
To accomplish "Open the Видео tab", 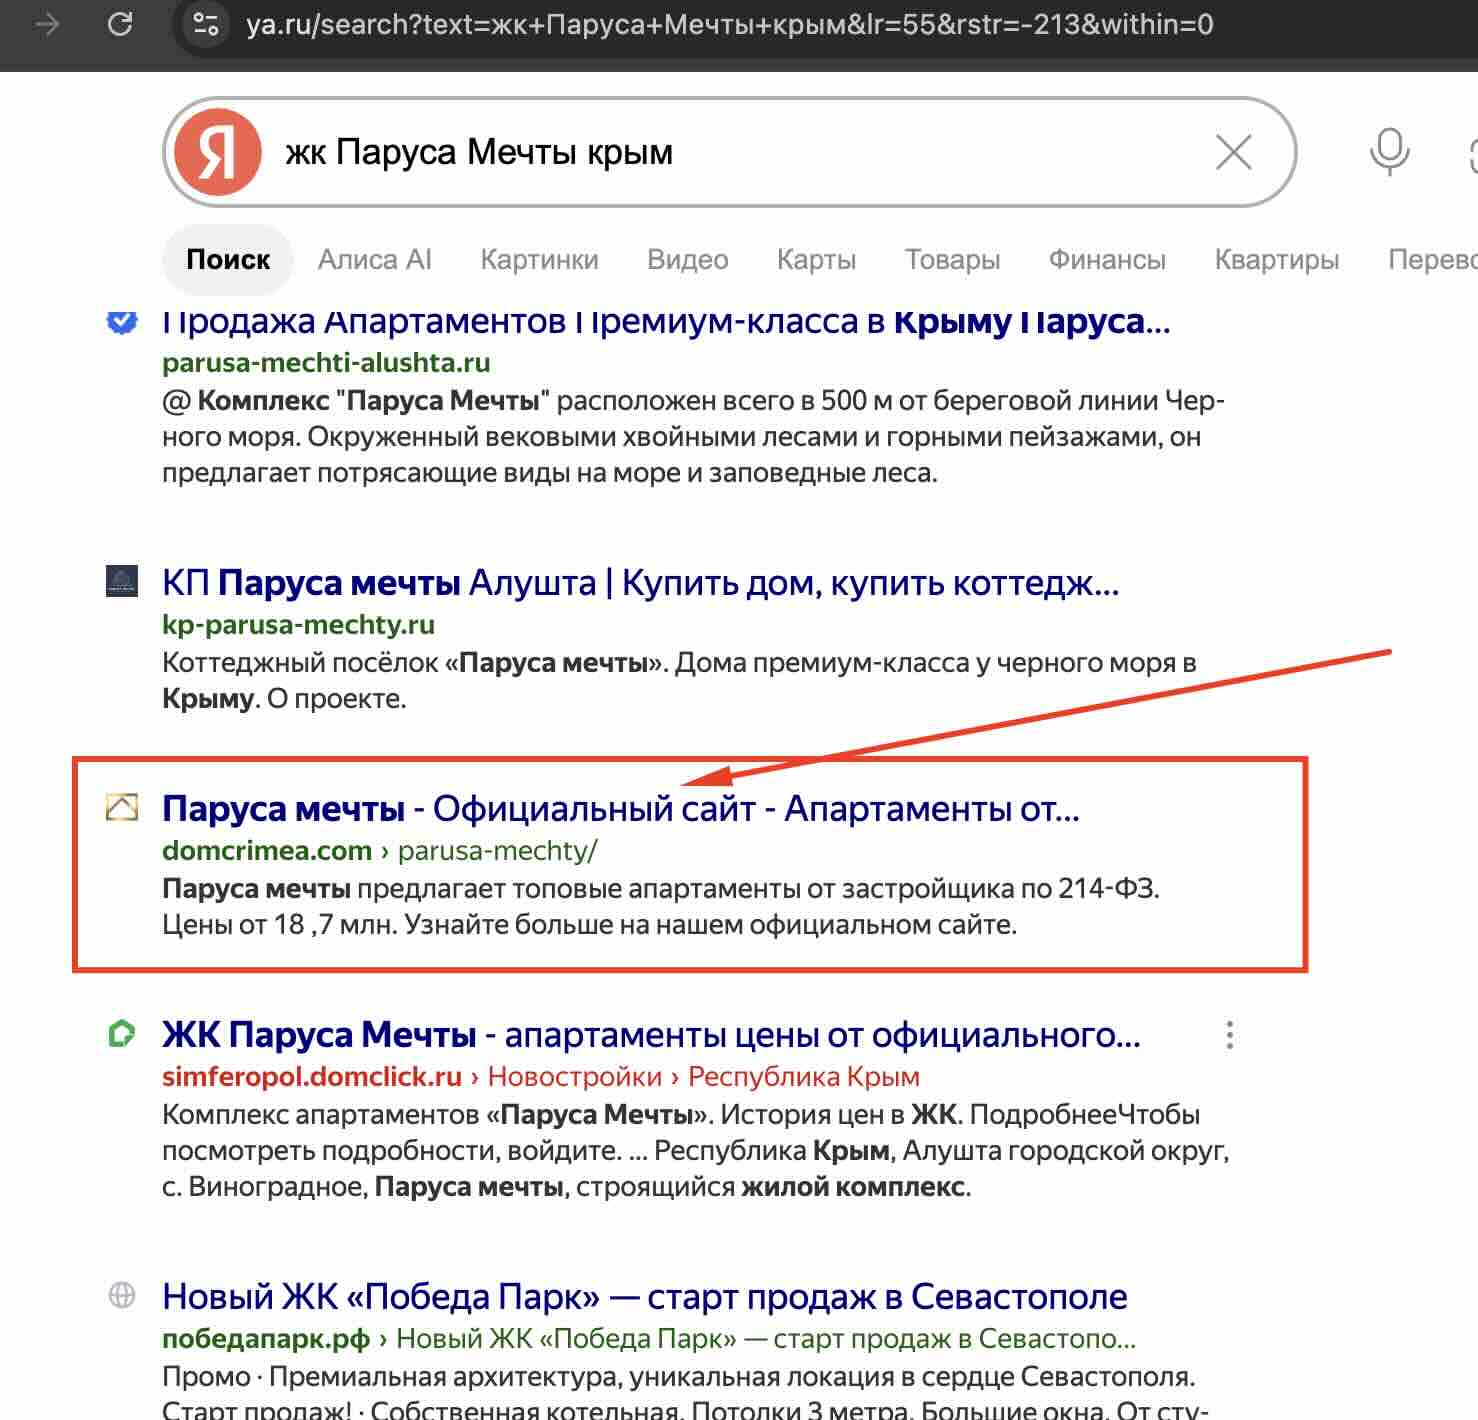I will (x=688, y=260).
